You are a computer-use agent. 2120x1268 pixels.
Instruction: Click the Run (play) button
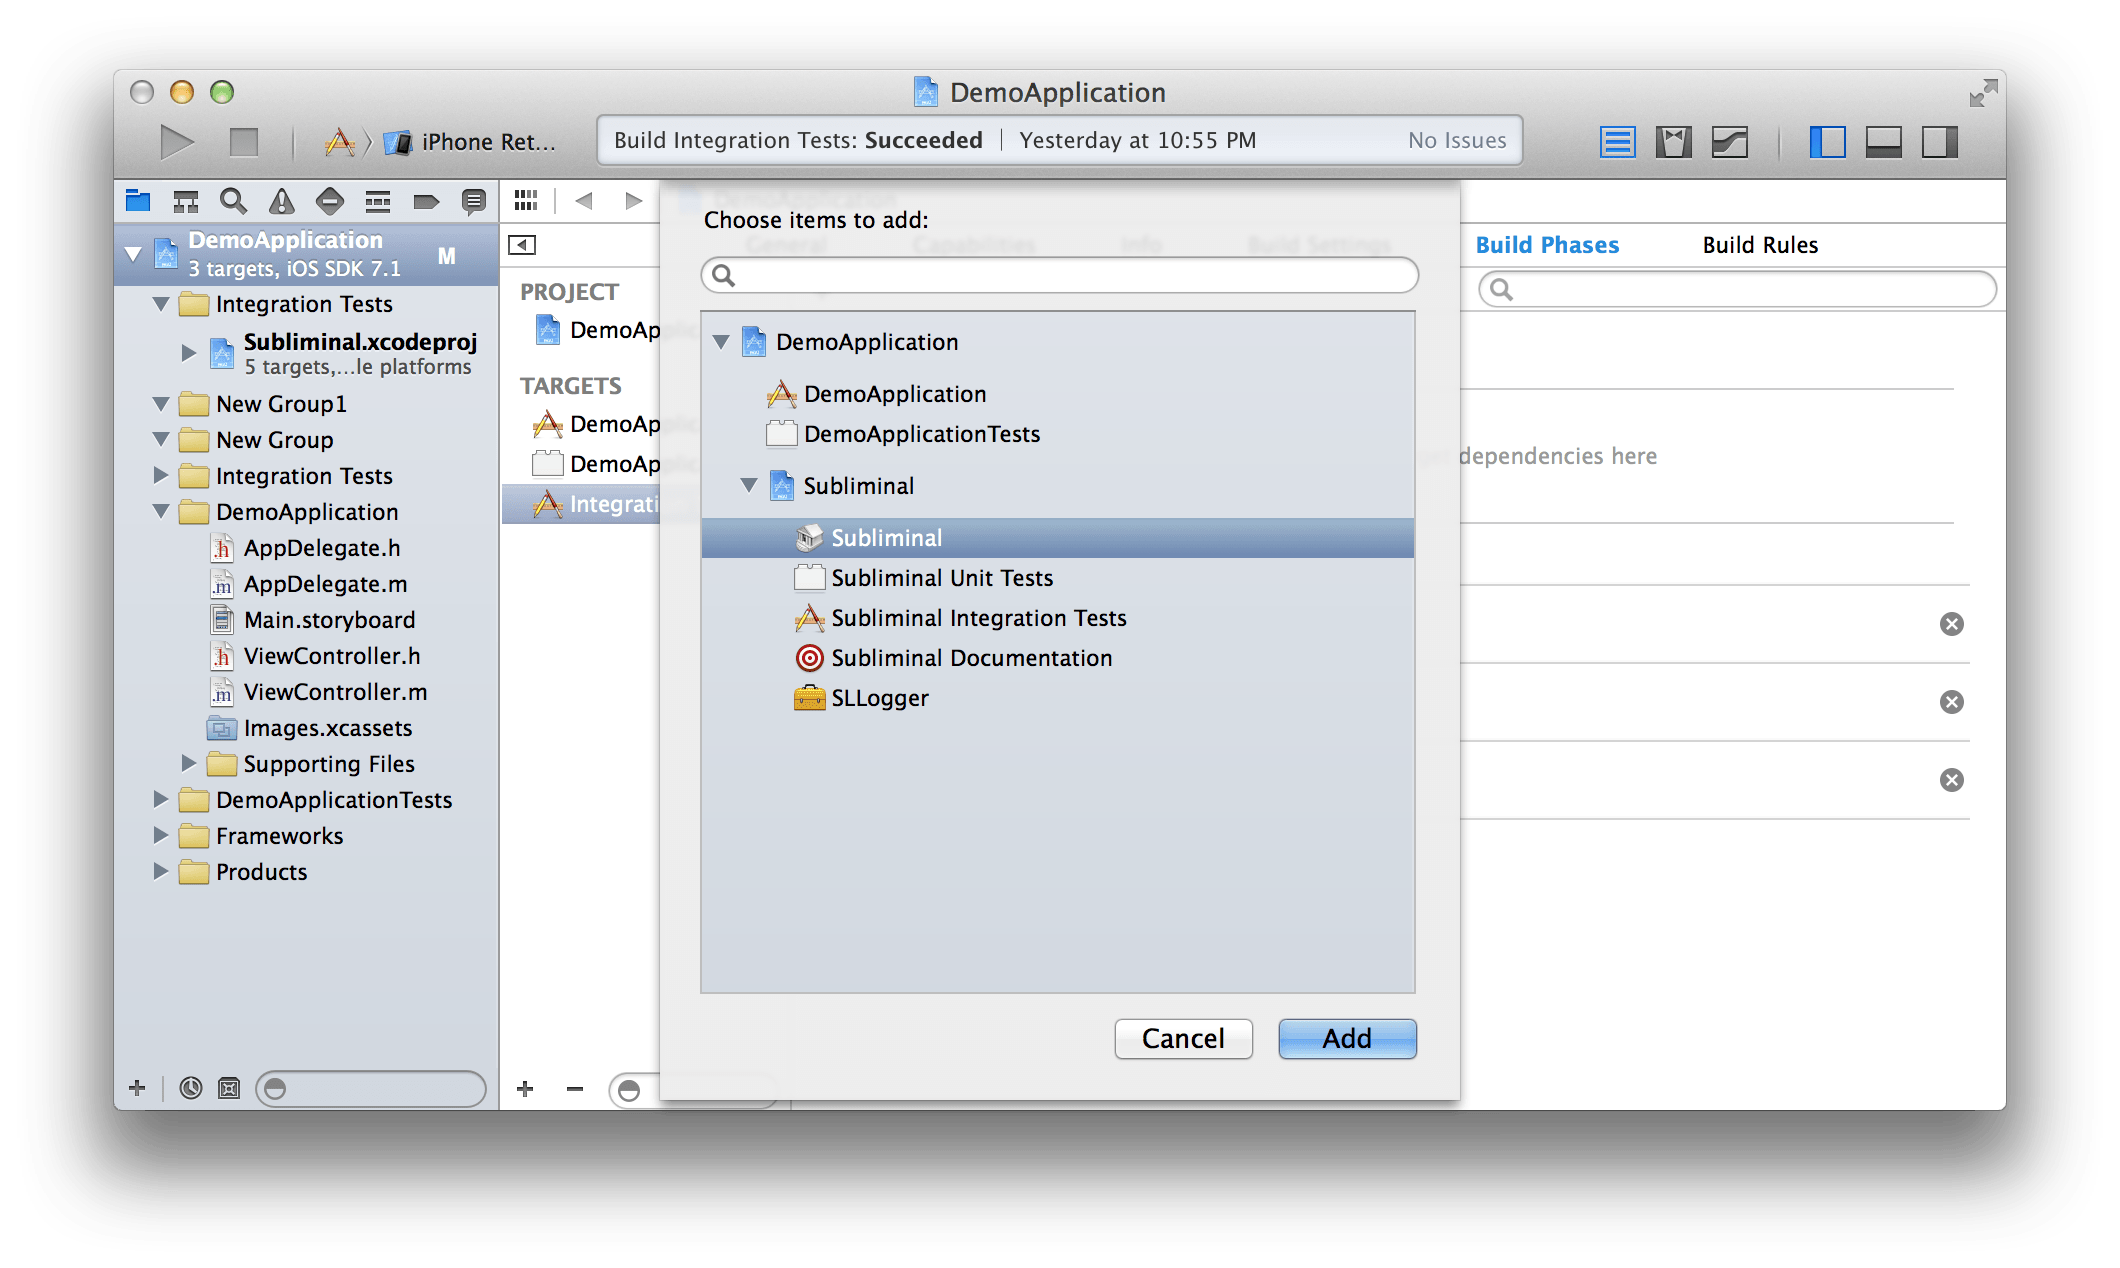point(177,142)
